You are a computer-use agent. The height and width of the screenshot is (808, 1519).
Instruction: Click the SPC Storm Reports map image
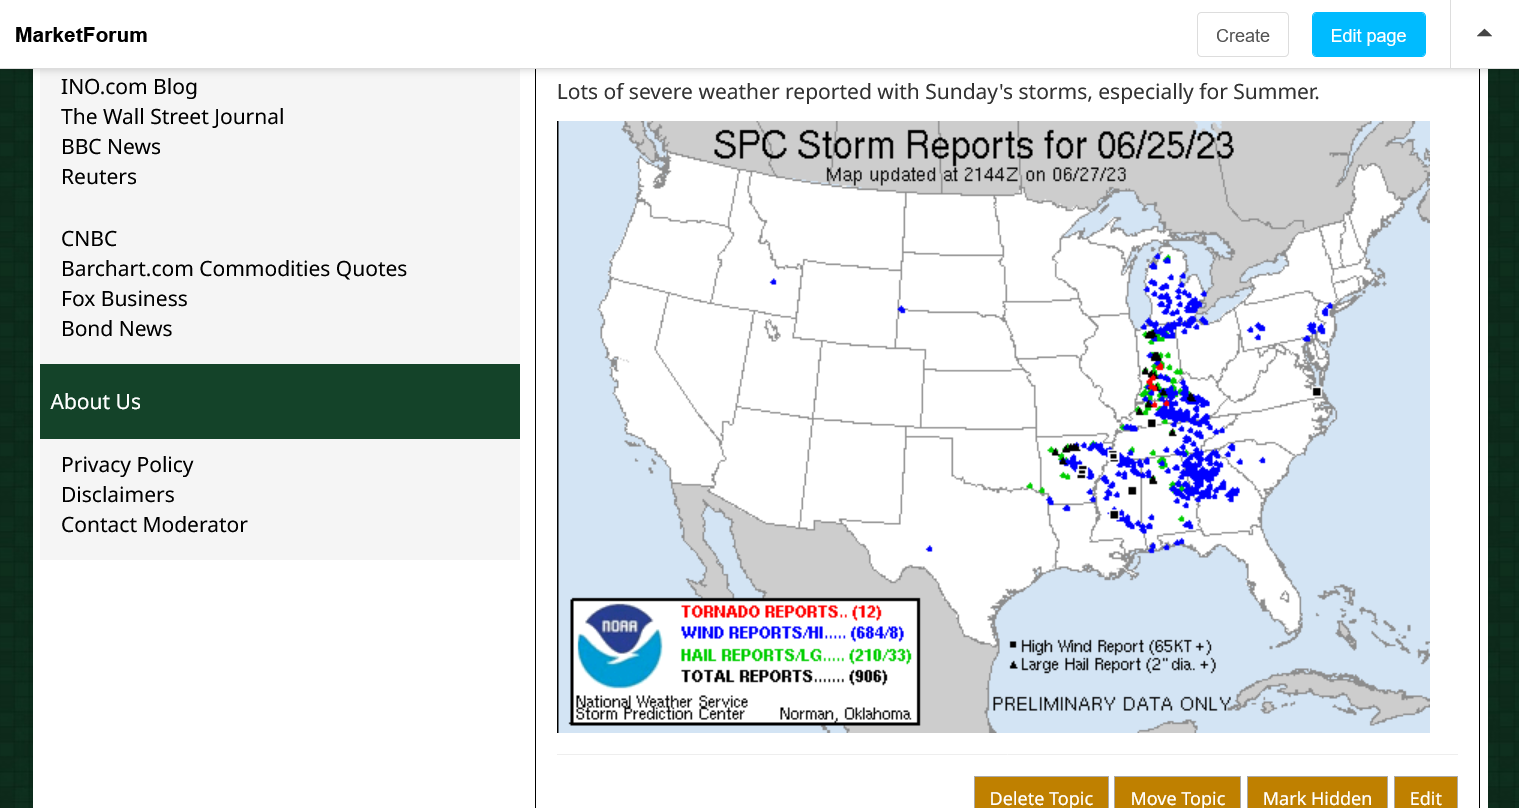click(x=993, y=427)
